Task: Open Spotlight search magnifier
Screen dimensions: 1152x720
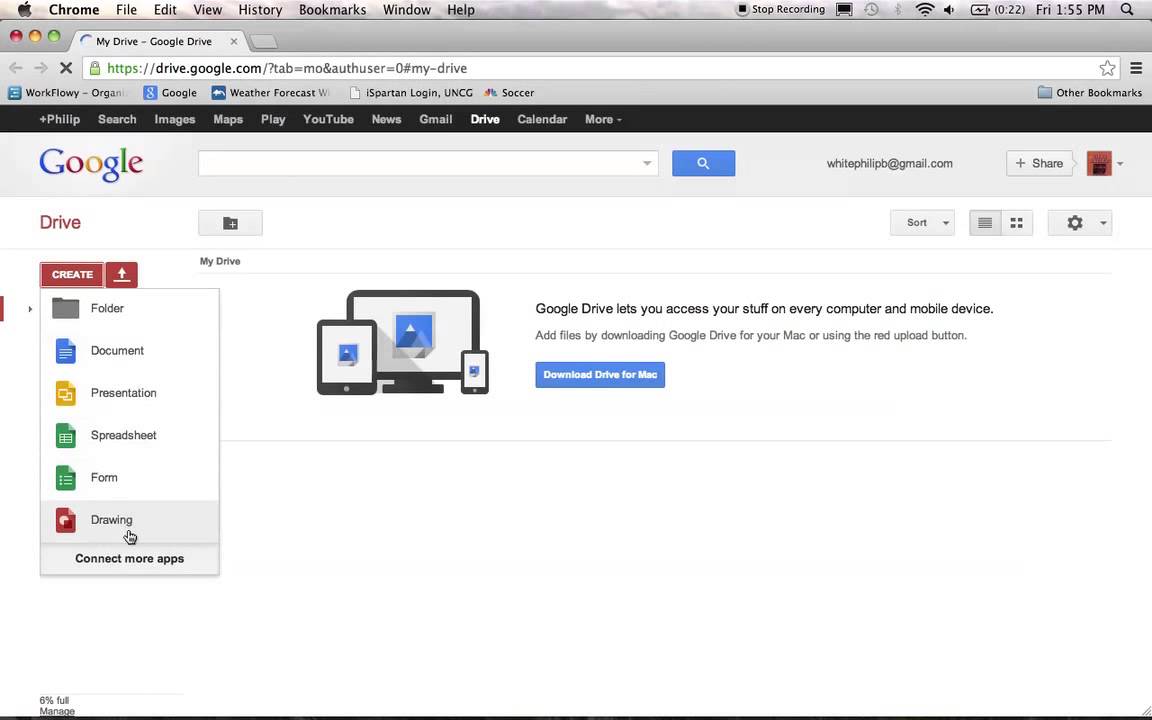Action: click(1127, 10)
